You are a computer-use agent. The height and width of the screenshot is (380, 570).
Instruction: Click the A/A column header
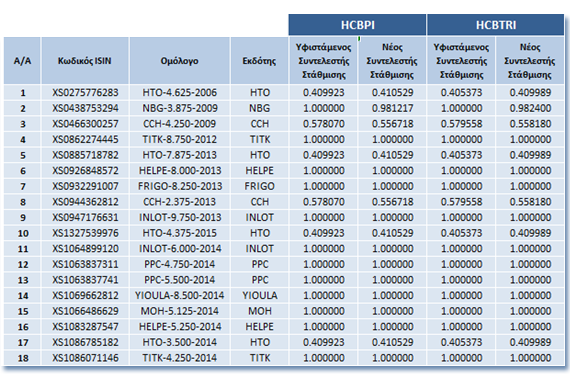pyautogui.click(x=22, y=61)
